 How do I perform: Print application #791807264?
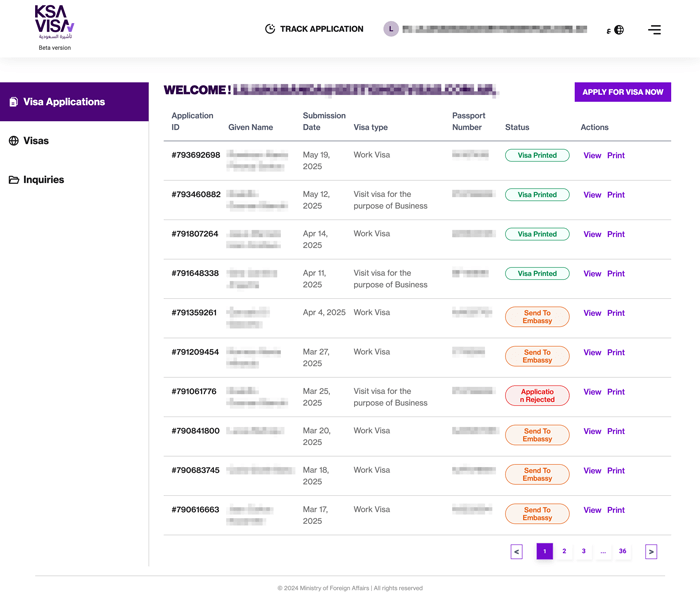(616, 234)
